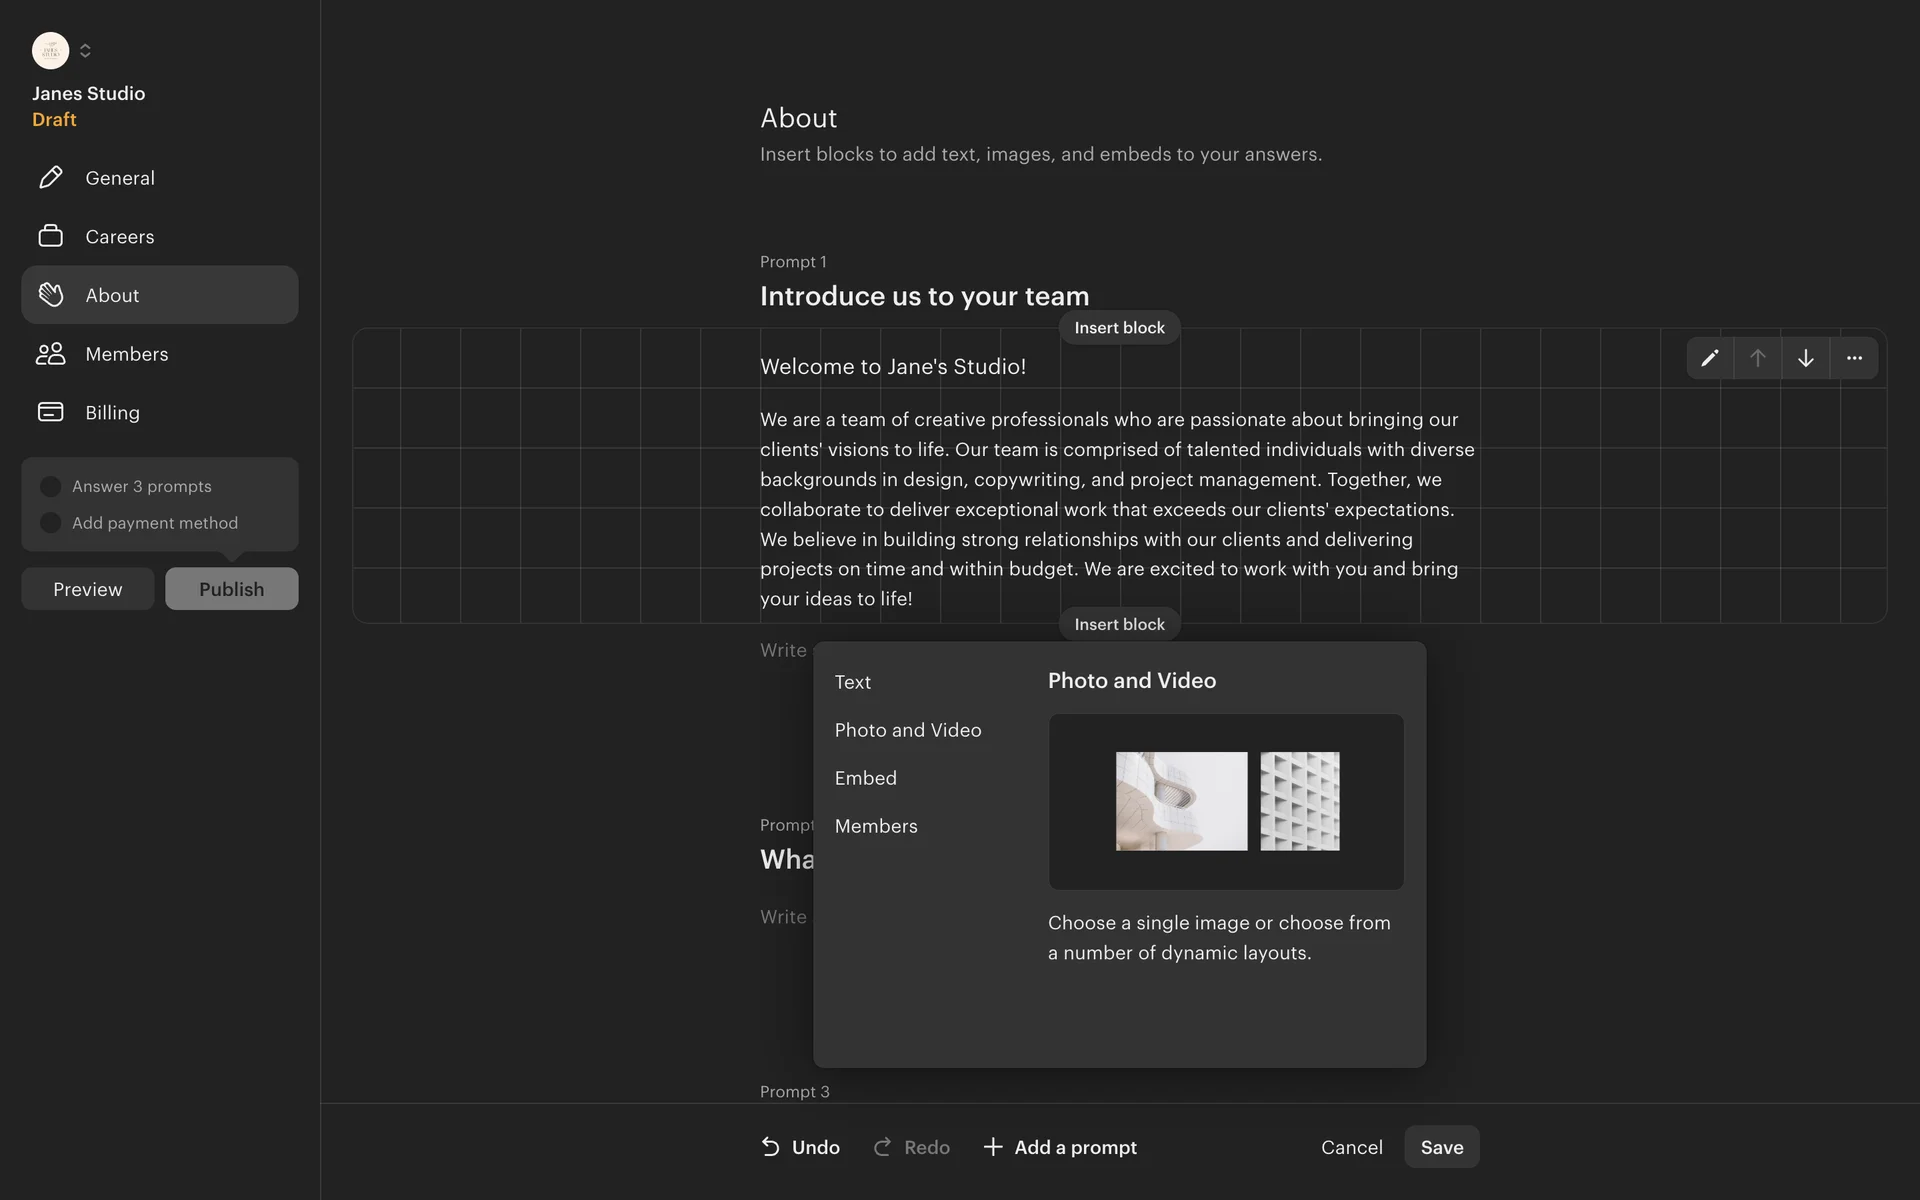Screen dimensions: 1920x1200
Task: Open General settings with pencil icon
Action: 119,178
